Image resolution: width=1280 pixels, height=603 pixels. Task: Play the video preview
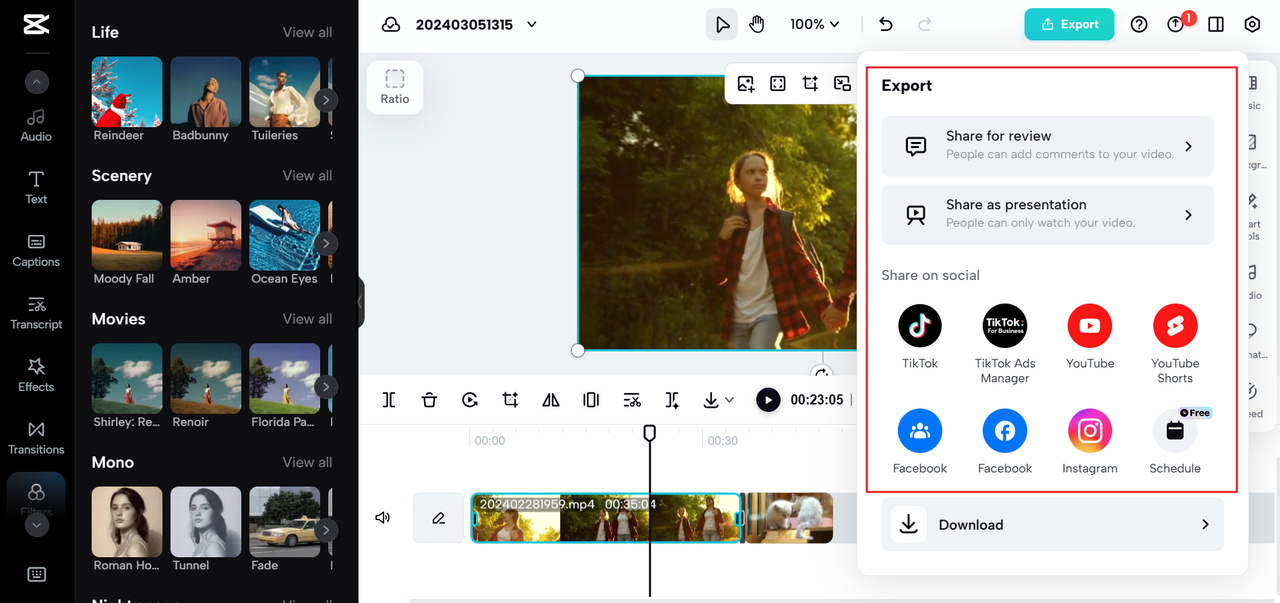tap(768, 400)
